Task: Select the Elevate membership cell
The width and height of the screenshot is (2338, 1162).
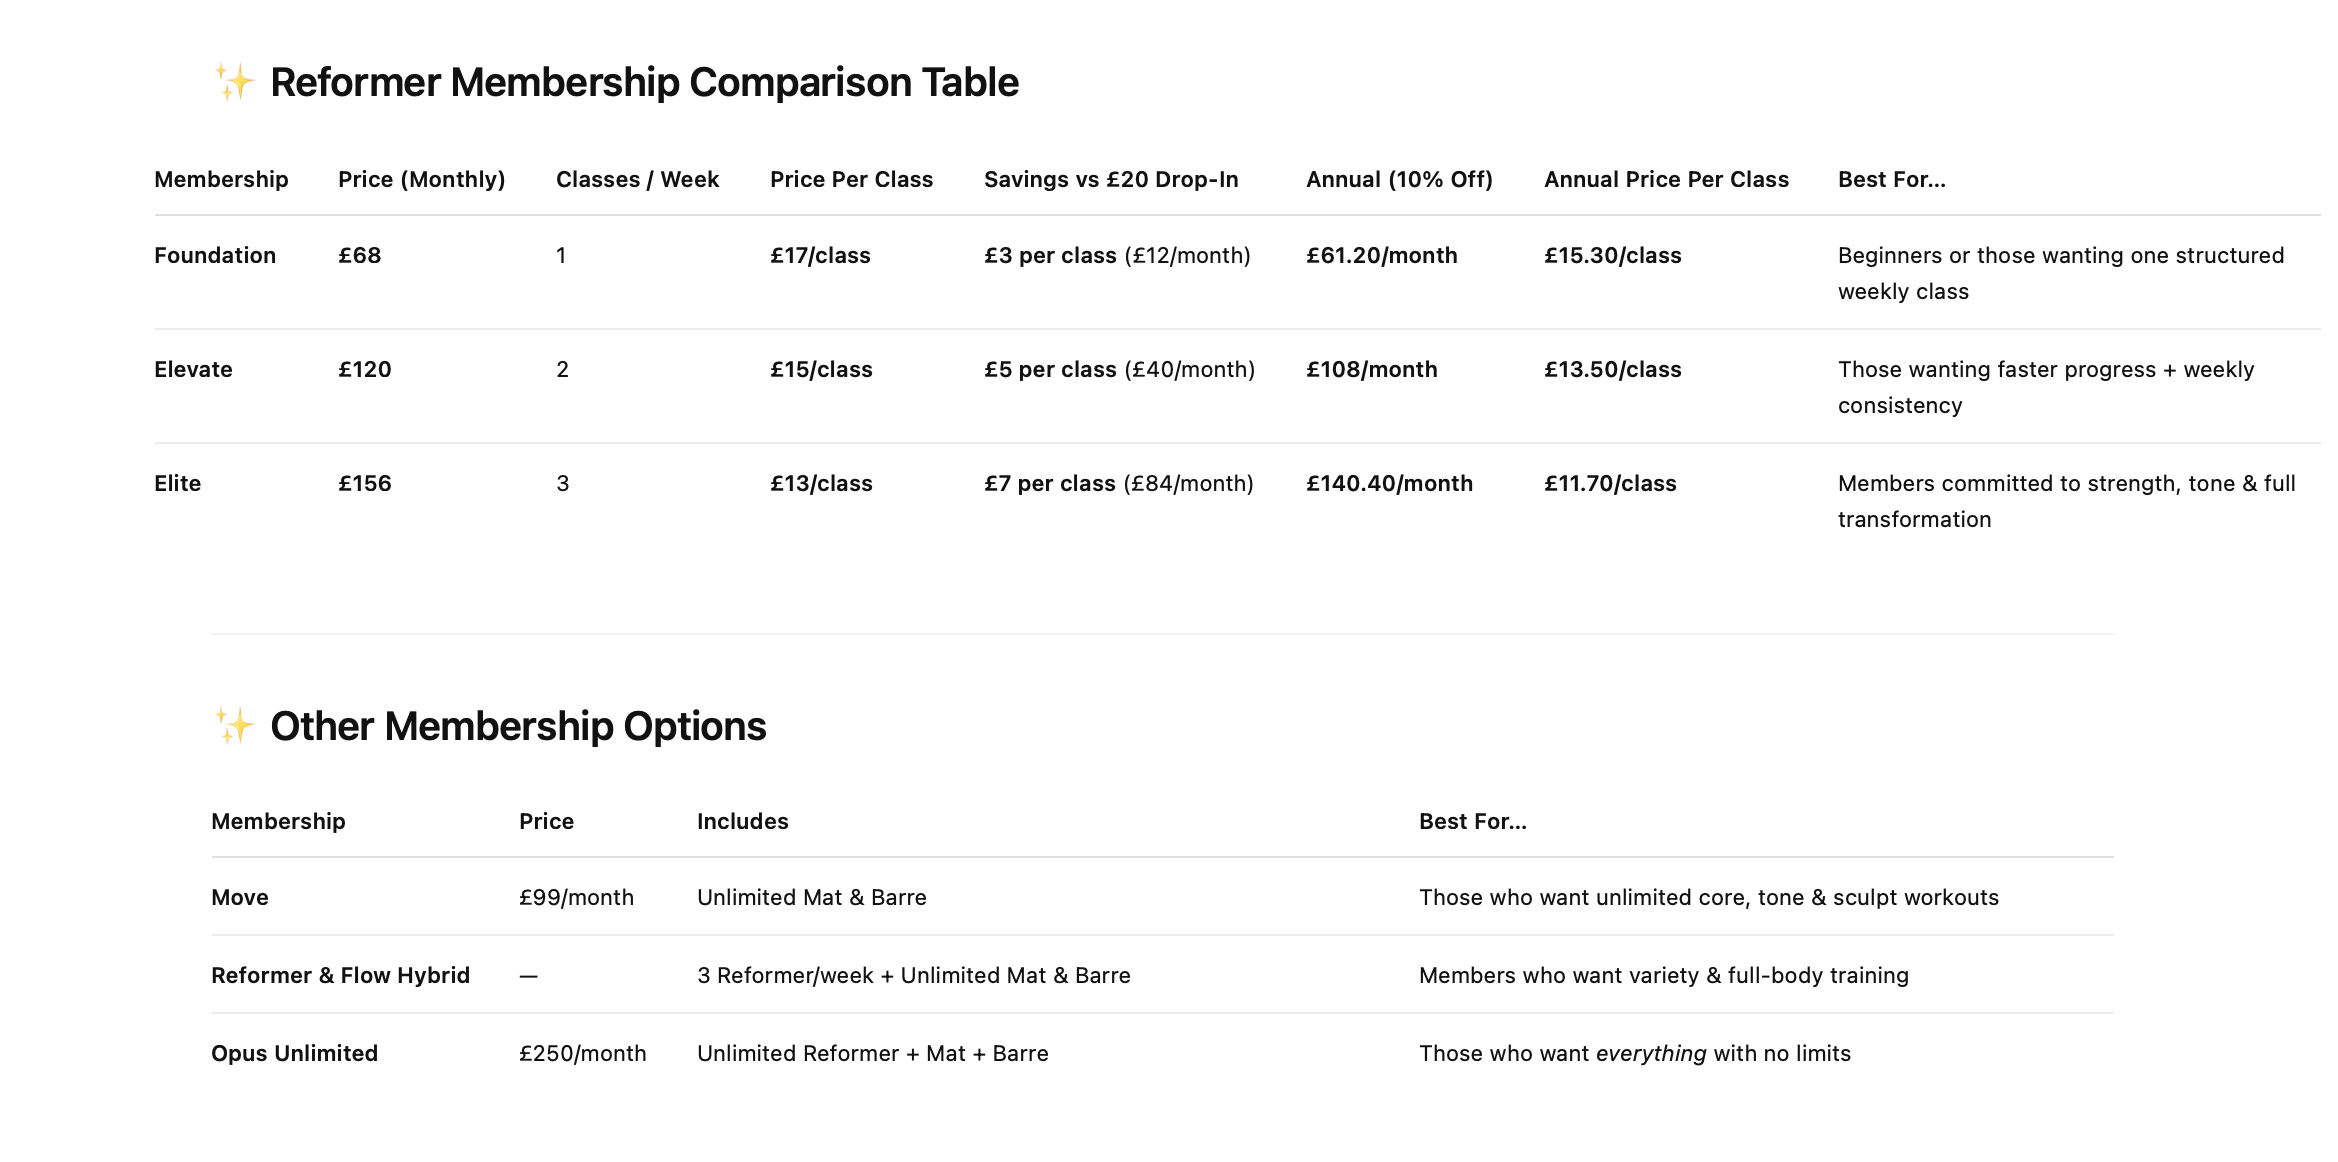Action: pyautogui.click(x=193, y=369)
